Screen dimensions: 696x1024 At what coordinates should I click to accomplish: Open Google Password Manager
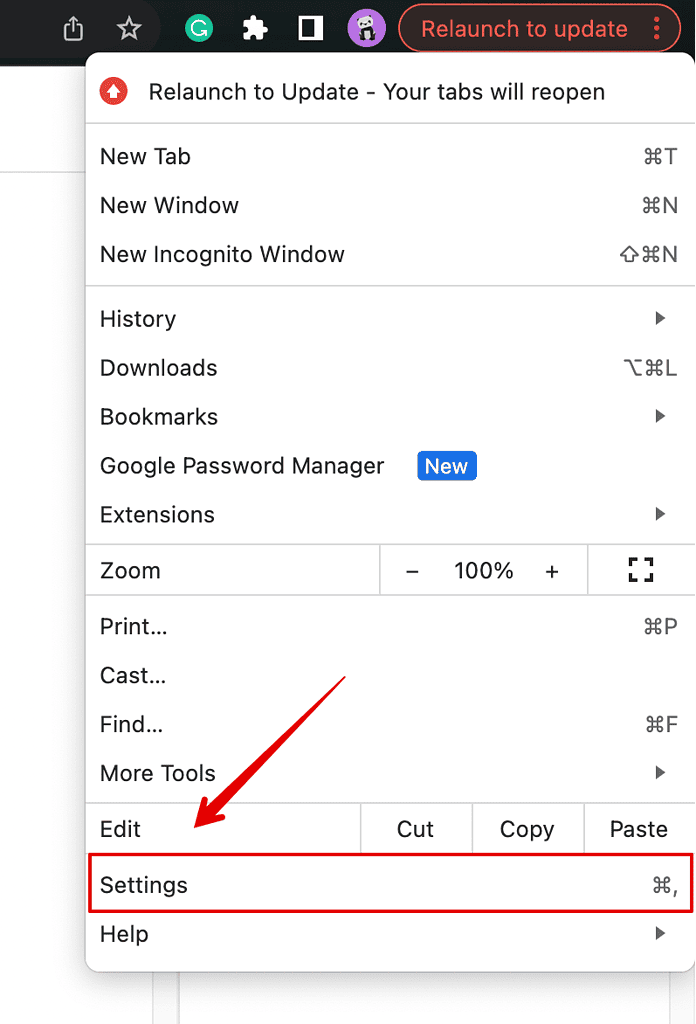241,465
